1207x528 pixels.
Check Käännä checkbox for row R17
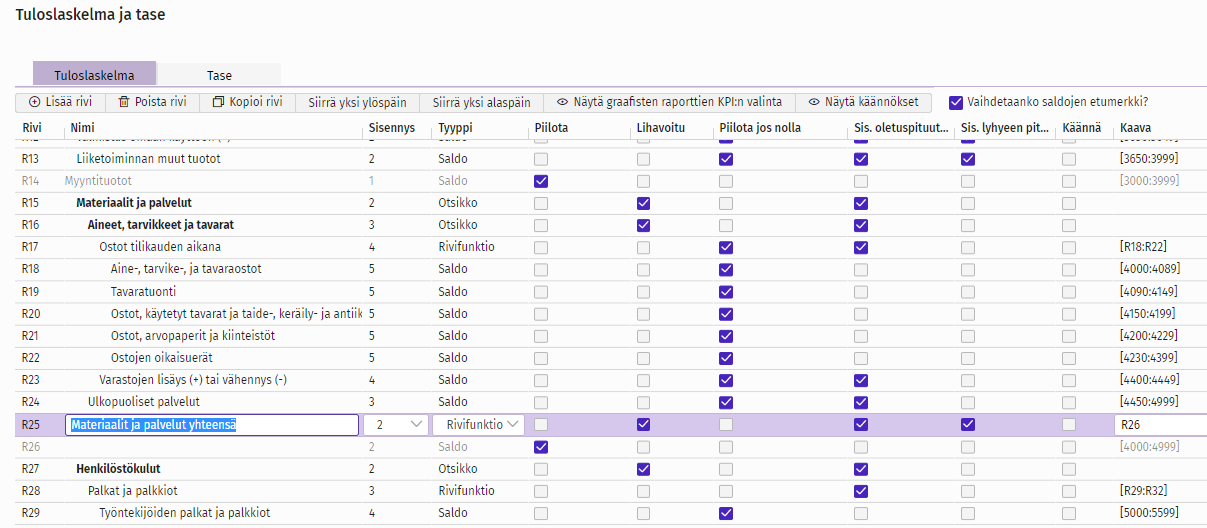tap(1069, 247)
